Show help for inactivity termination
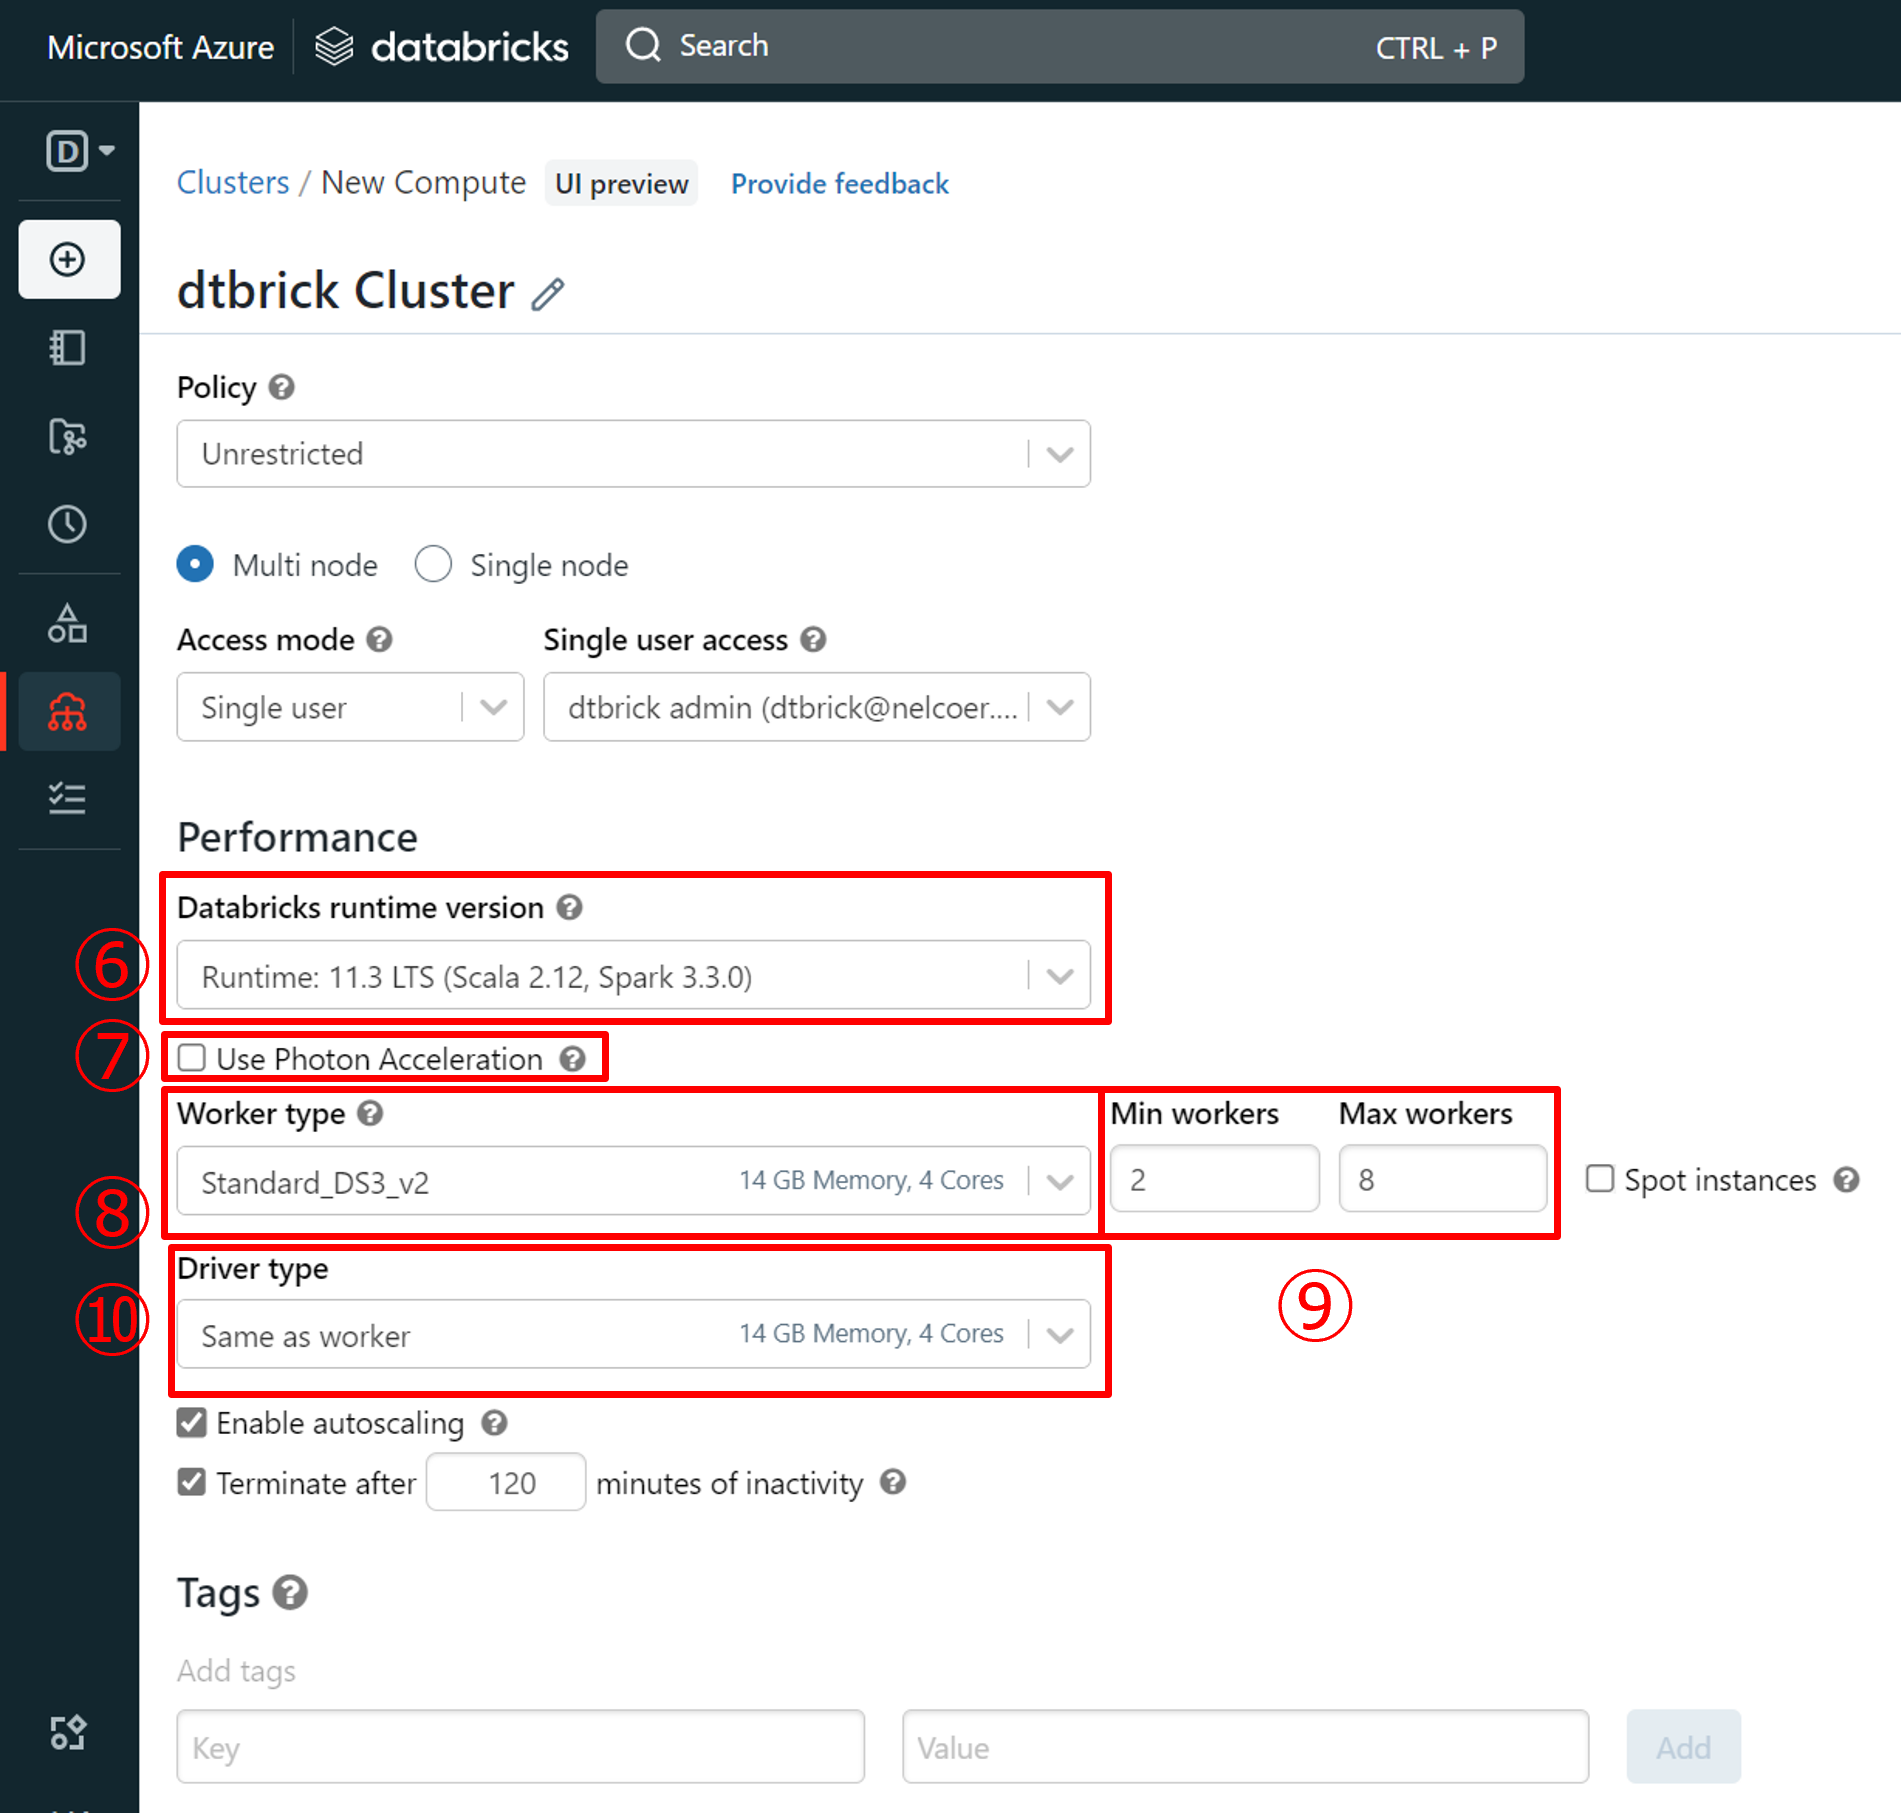The height and width of the screenshot is (1813, 1901). click(893, 1482)
